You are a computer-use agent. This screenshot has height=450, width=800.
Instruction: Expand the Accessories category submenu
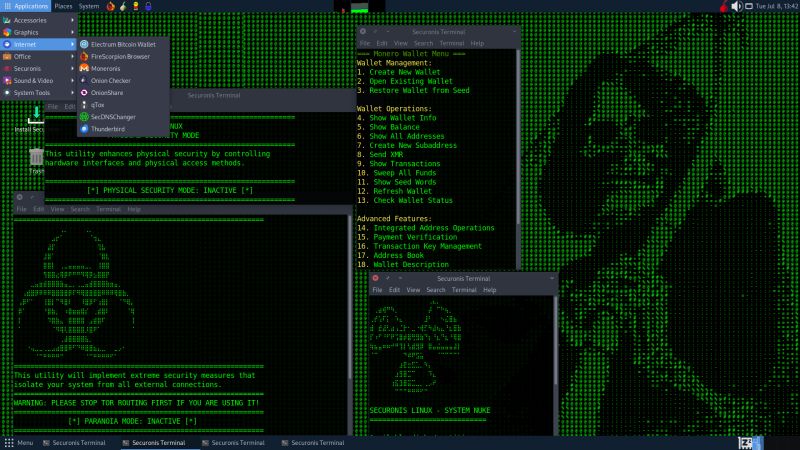click(39, 20)
